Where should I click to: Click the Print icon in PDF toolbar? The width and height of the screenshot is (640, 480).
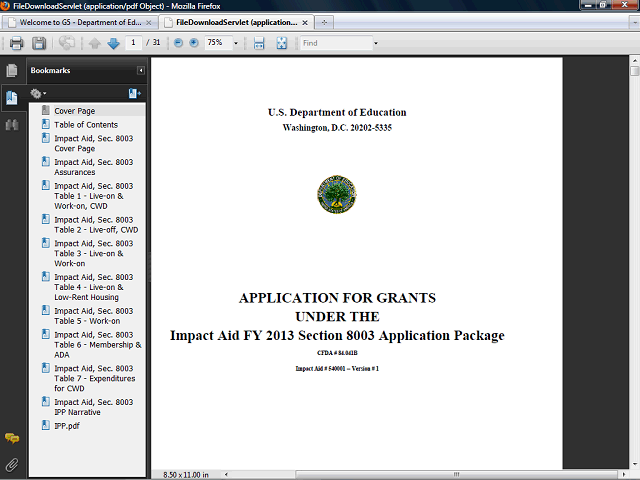pos(16,43)
